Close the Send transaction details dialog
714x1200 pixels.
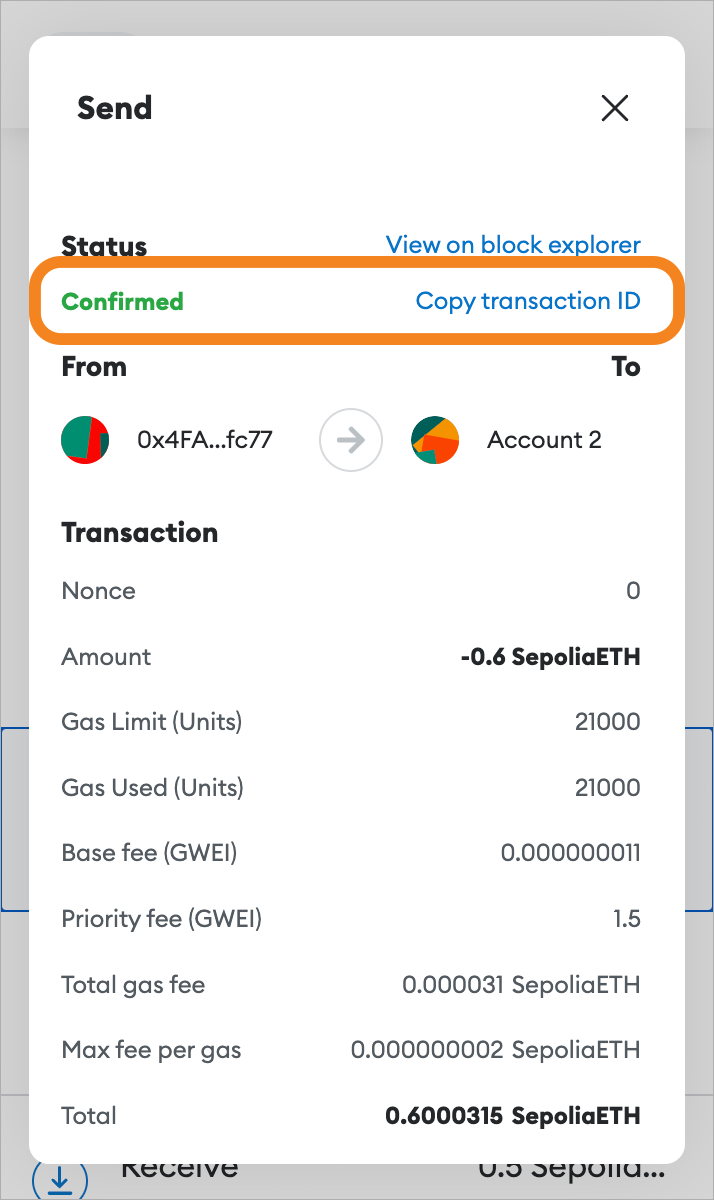[x=614, y=108]
